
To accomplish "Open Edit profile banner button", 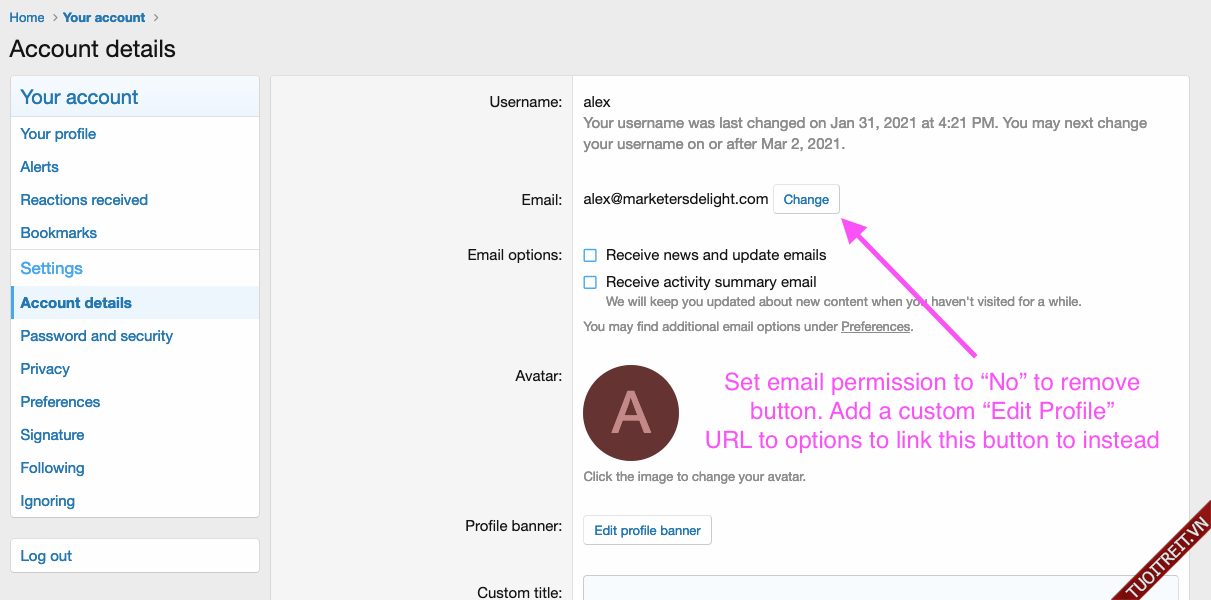I will coord(647,530).
